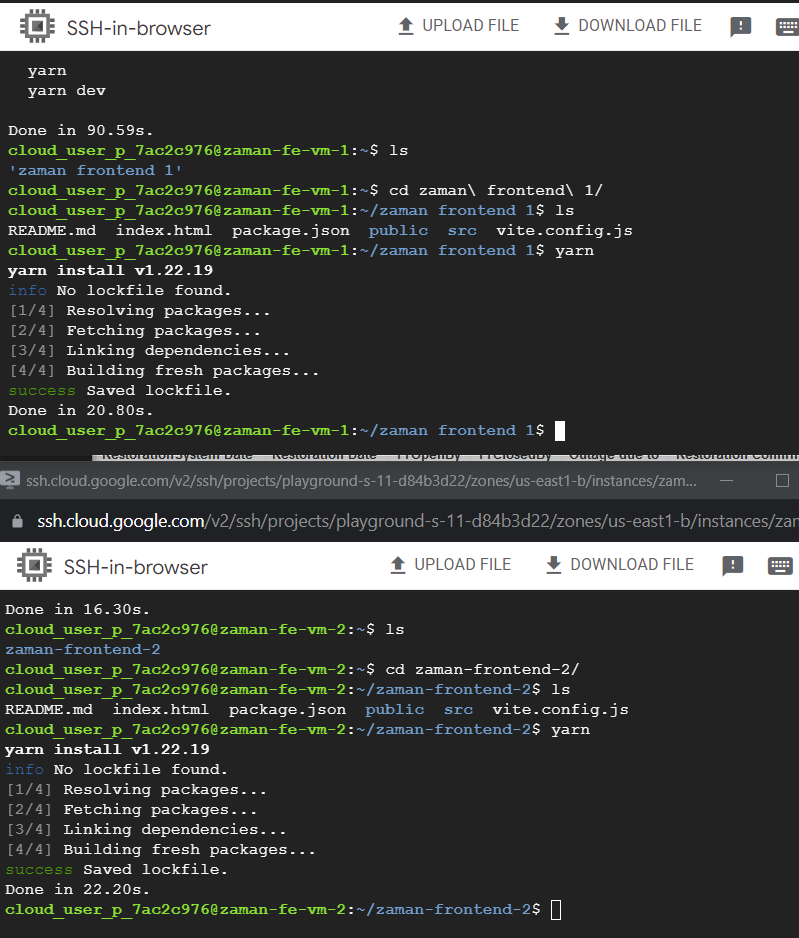Click Upload File in the zaman-fe-vm-2 window

(450, 565)
